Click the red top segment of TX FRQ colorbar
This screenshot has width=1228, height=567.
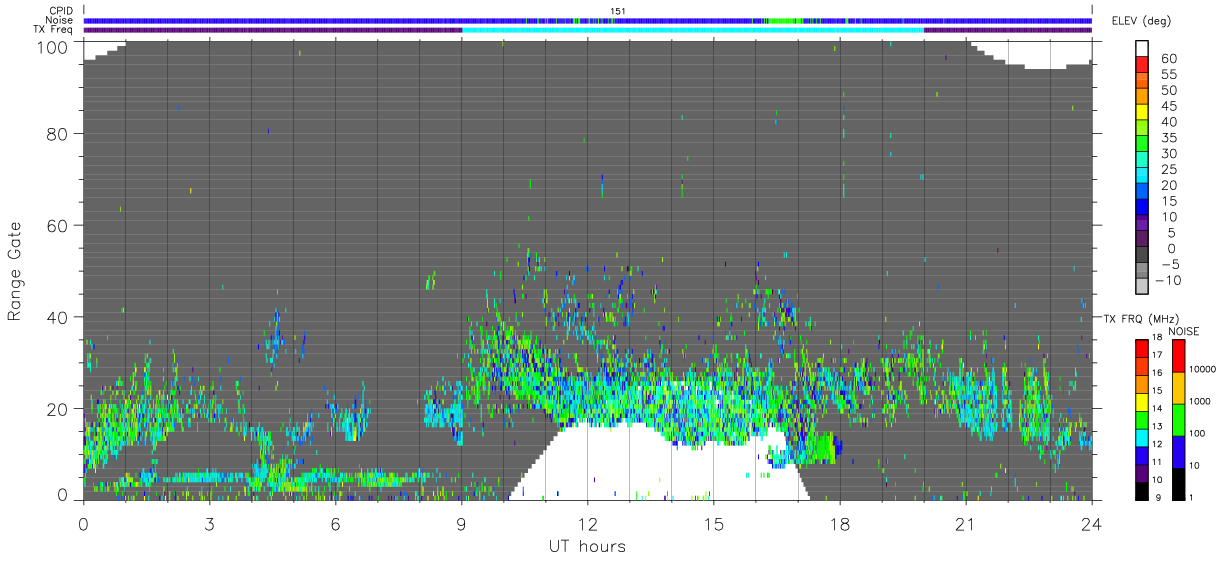click(x=1143, y=347)
